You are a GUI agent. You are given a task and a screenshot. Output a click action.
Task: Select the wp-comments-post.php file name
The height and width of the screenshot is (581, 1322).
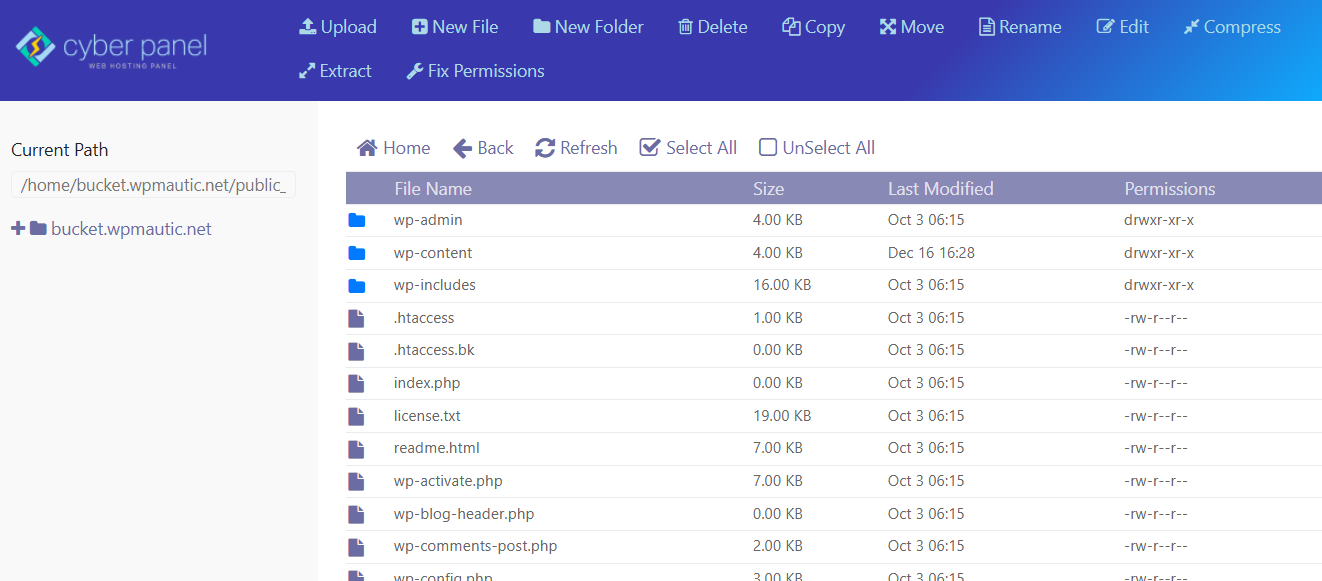(476, 546)
